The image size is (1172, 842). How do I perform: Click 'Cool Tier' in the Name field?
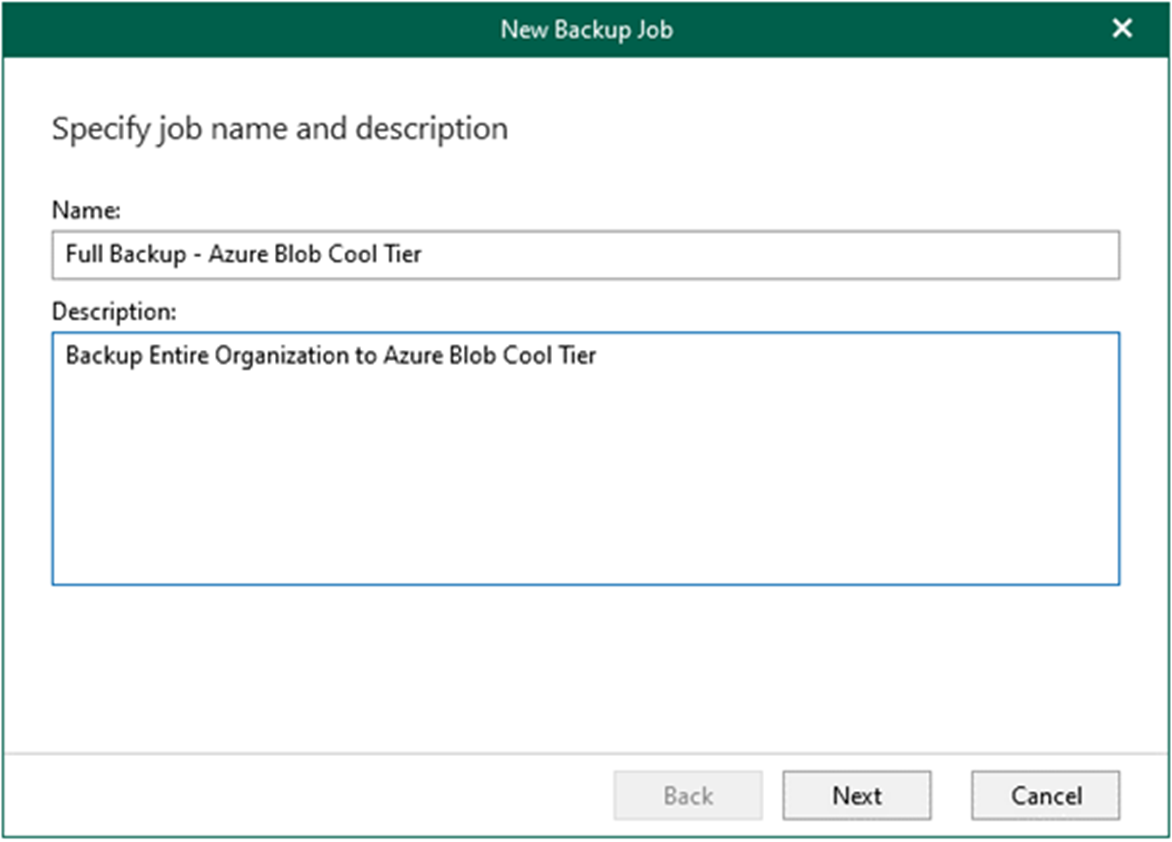click(x=372, y=255)
